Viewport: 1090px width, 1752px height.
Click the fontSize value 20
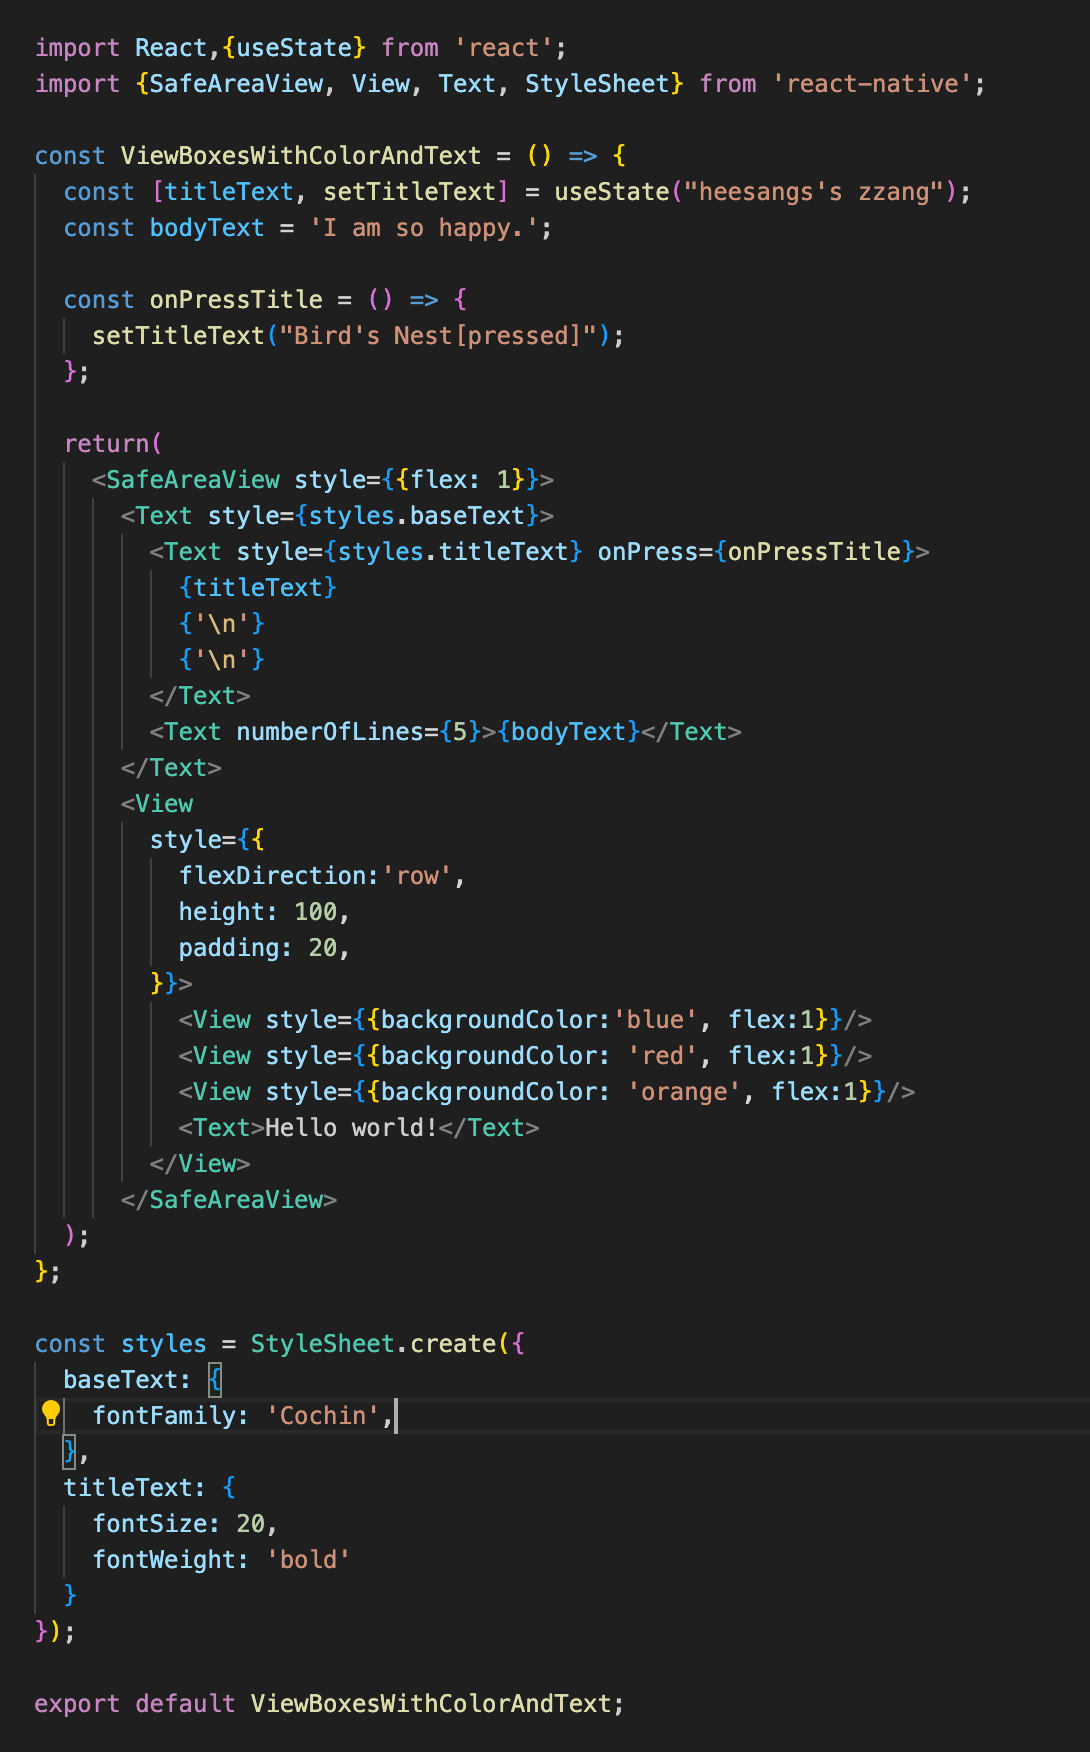pyautogui.click(x=251, y=1524)
